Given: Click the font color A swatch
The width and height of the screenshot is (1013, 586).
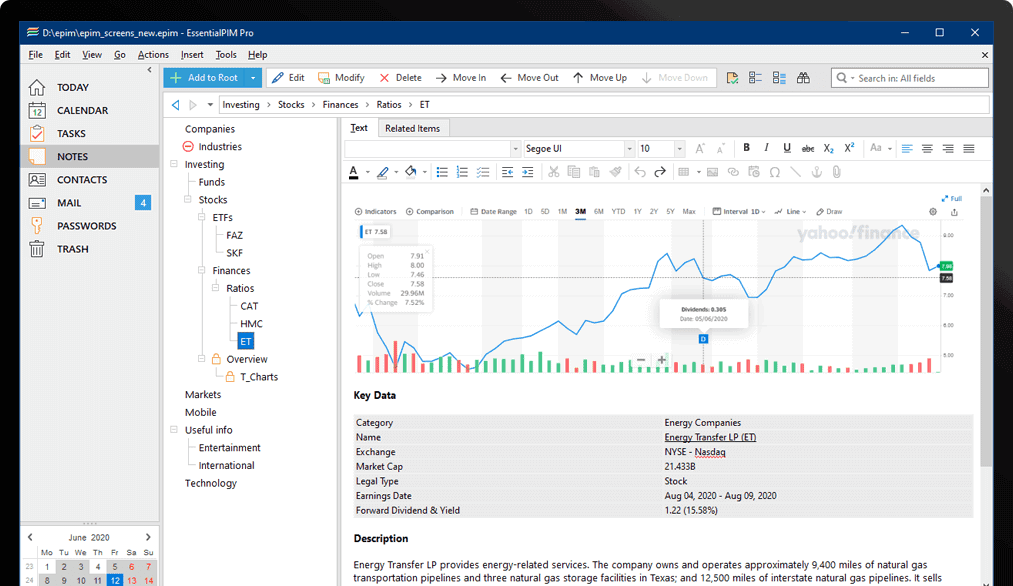Looking at the screenshot, I should [353, 172].
